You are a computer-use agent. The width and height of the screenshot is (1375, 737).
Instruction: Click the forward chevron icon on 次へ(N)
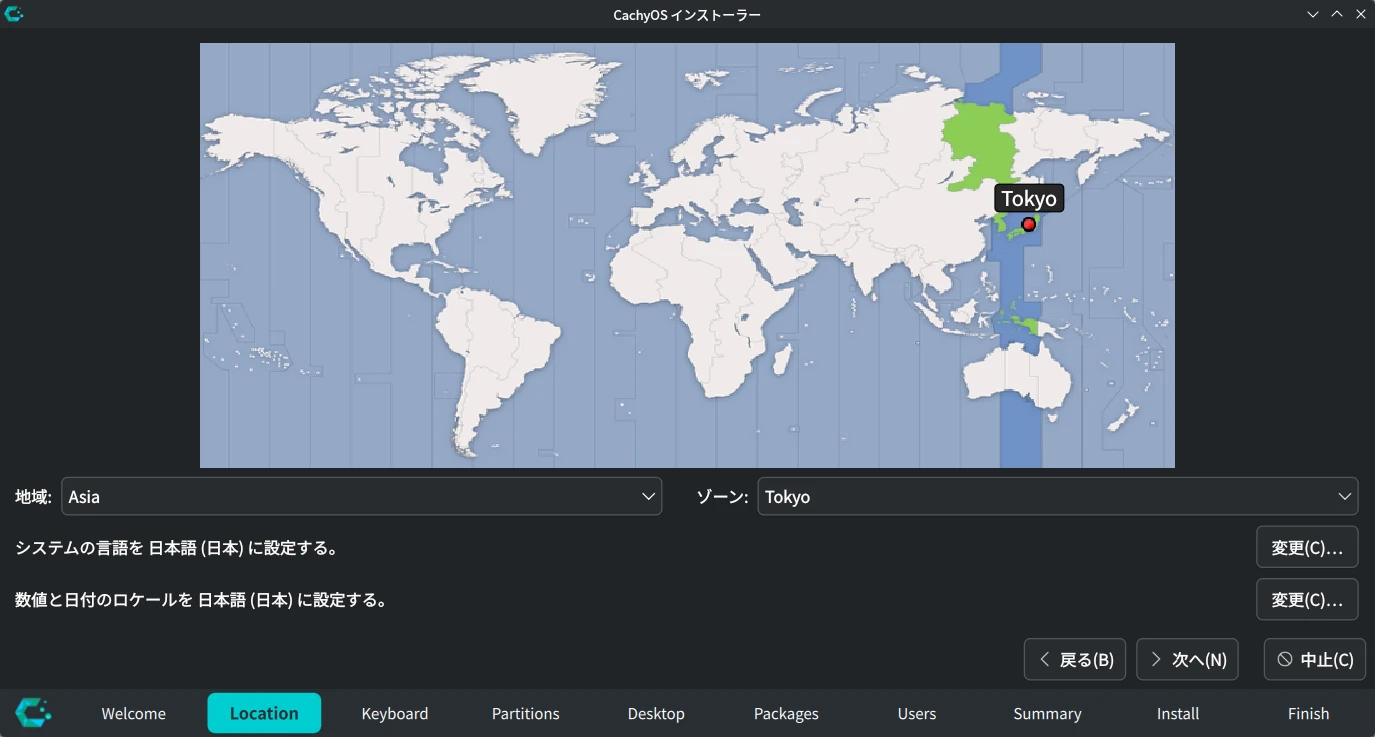click(1156, 660)
